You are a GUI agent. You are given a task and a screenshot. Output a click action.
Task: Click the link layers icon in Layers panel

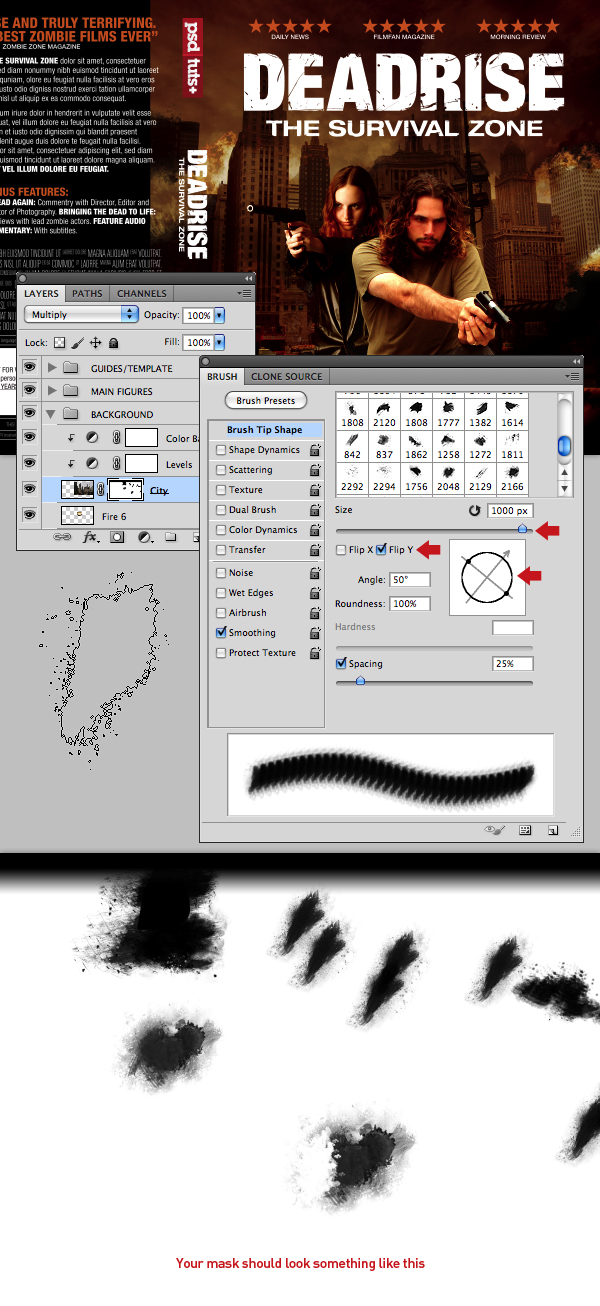click(x=62, y=537)
